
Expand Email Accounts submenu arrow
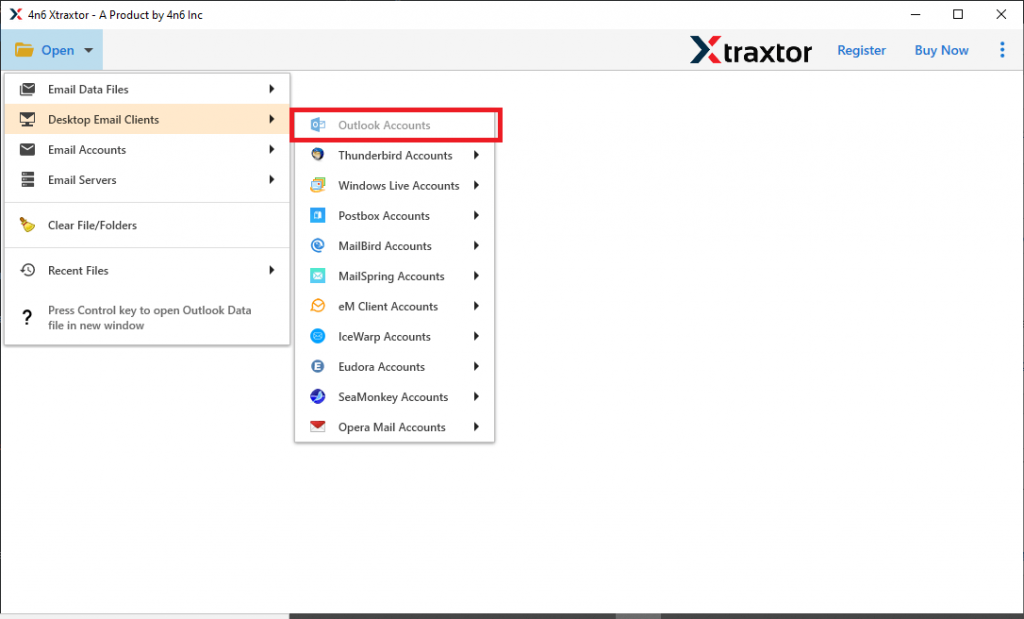[272, 150]
